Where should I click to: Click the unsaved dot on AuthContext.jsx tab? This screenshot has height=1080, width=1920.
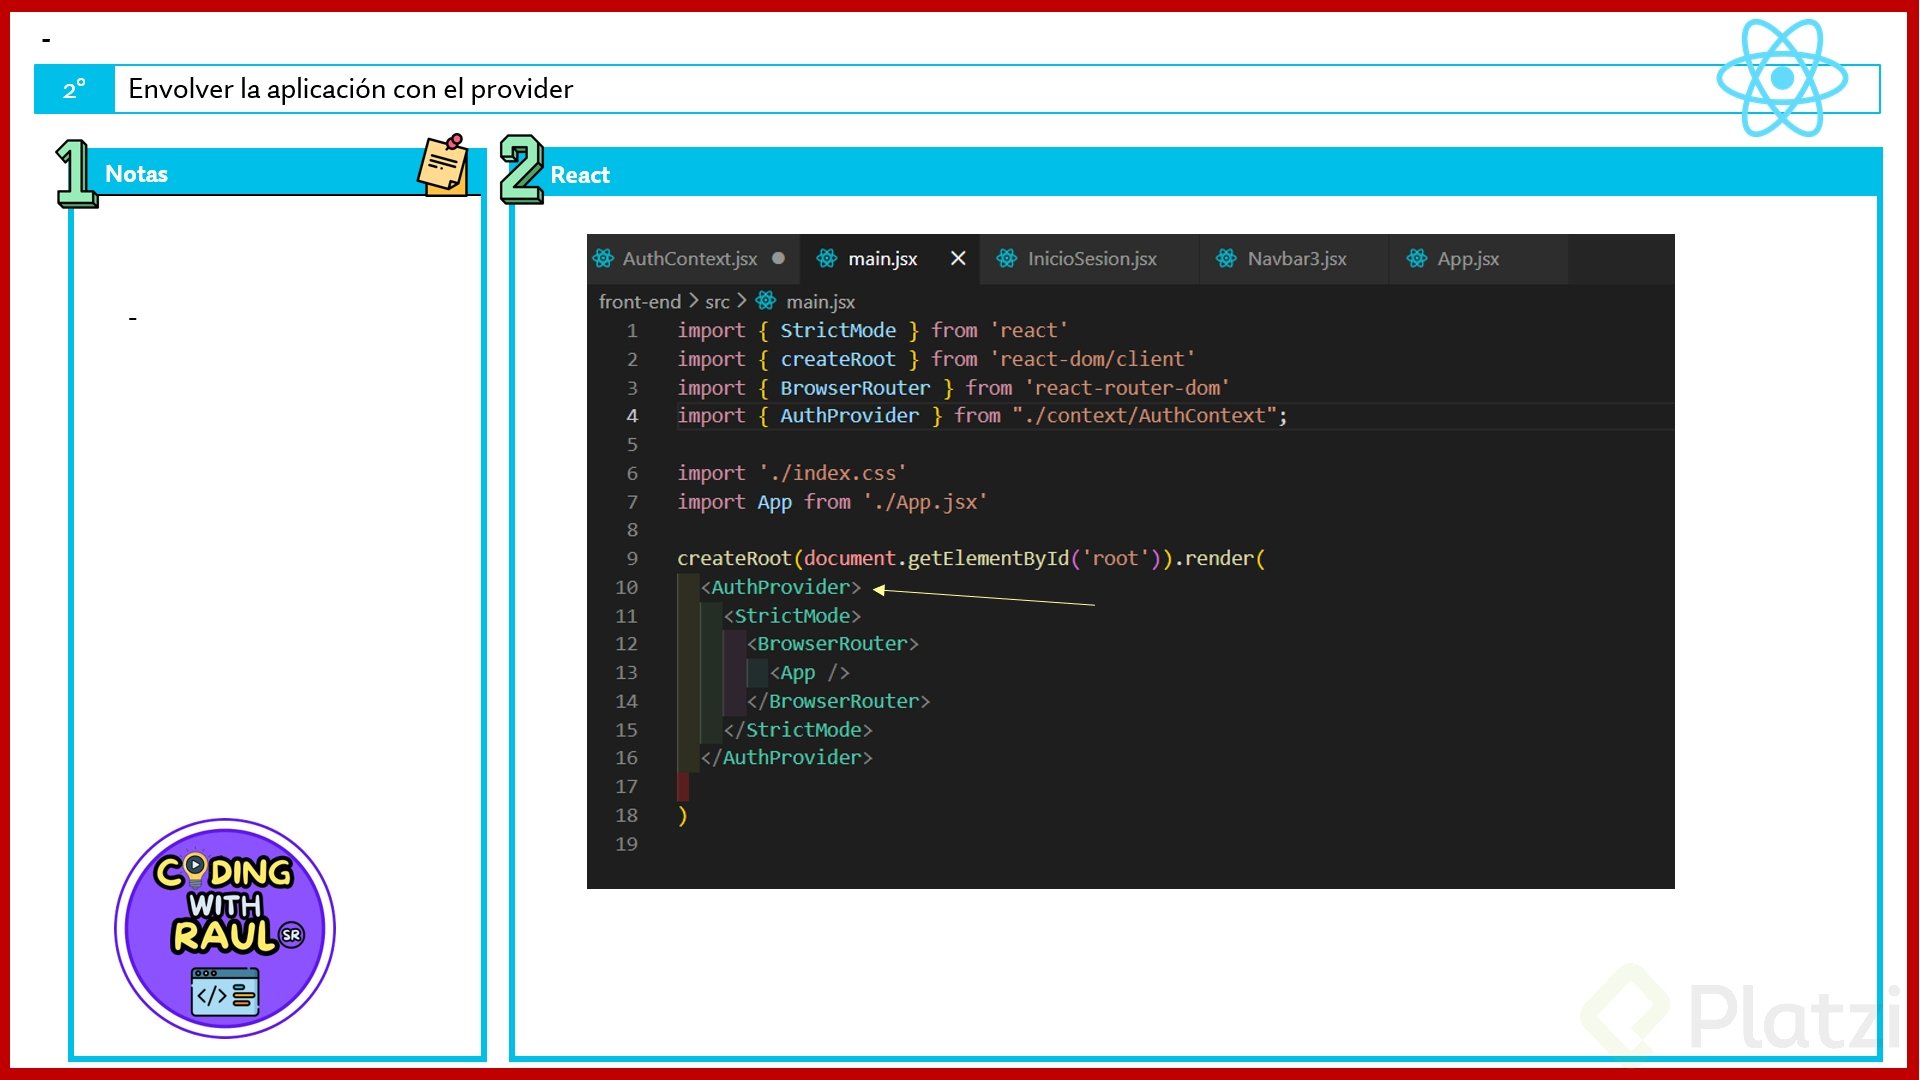pos(779,259)
